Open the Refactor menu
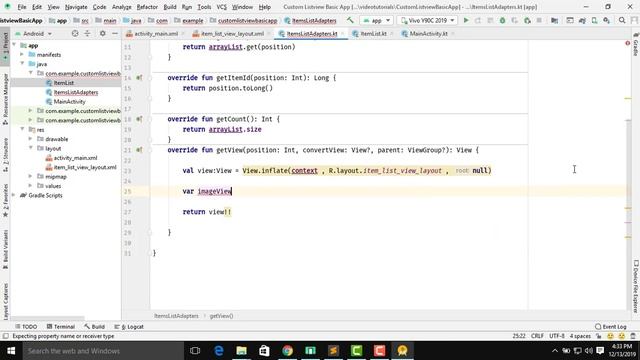Viewport: 640px width, 360px height. (x=147, y=7)
